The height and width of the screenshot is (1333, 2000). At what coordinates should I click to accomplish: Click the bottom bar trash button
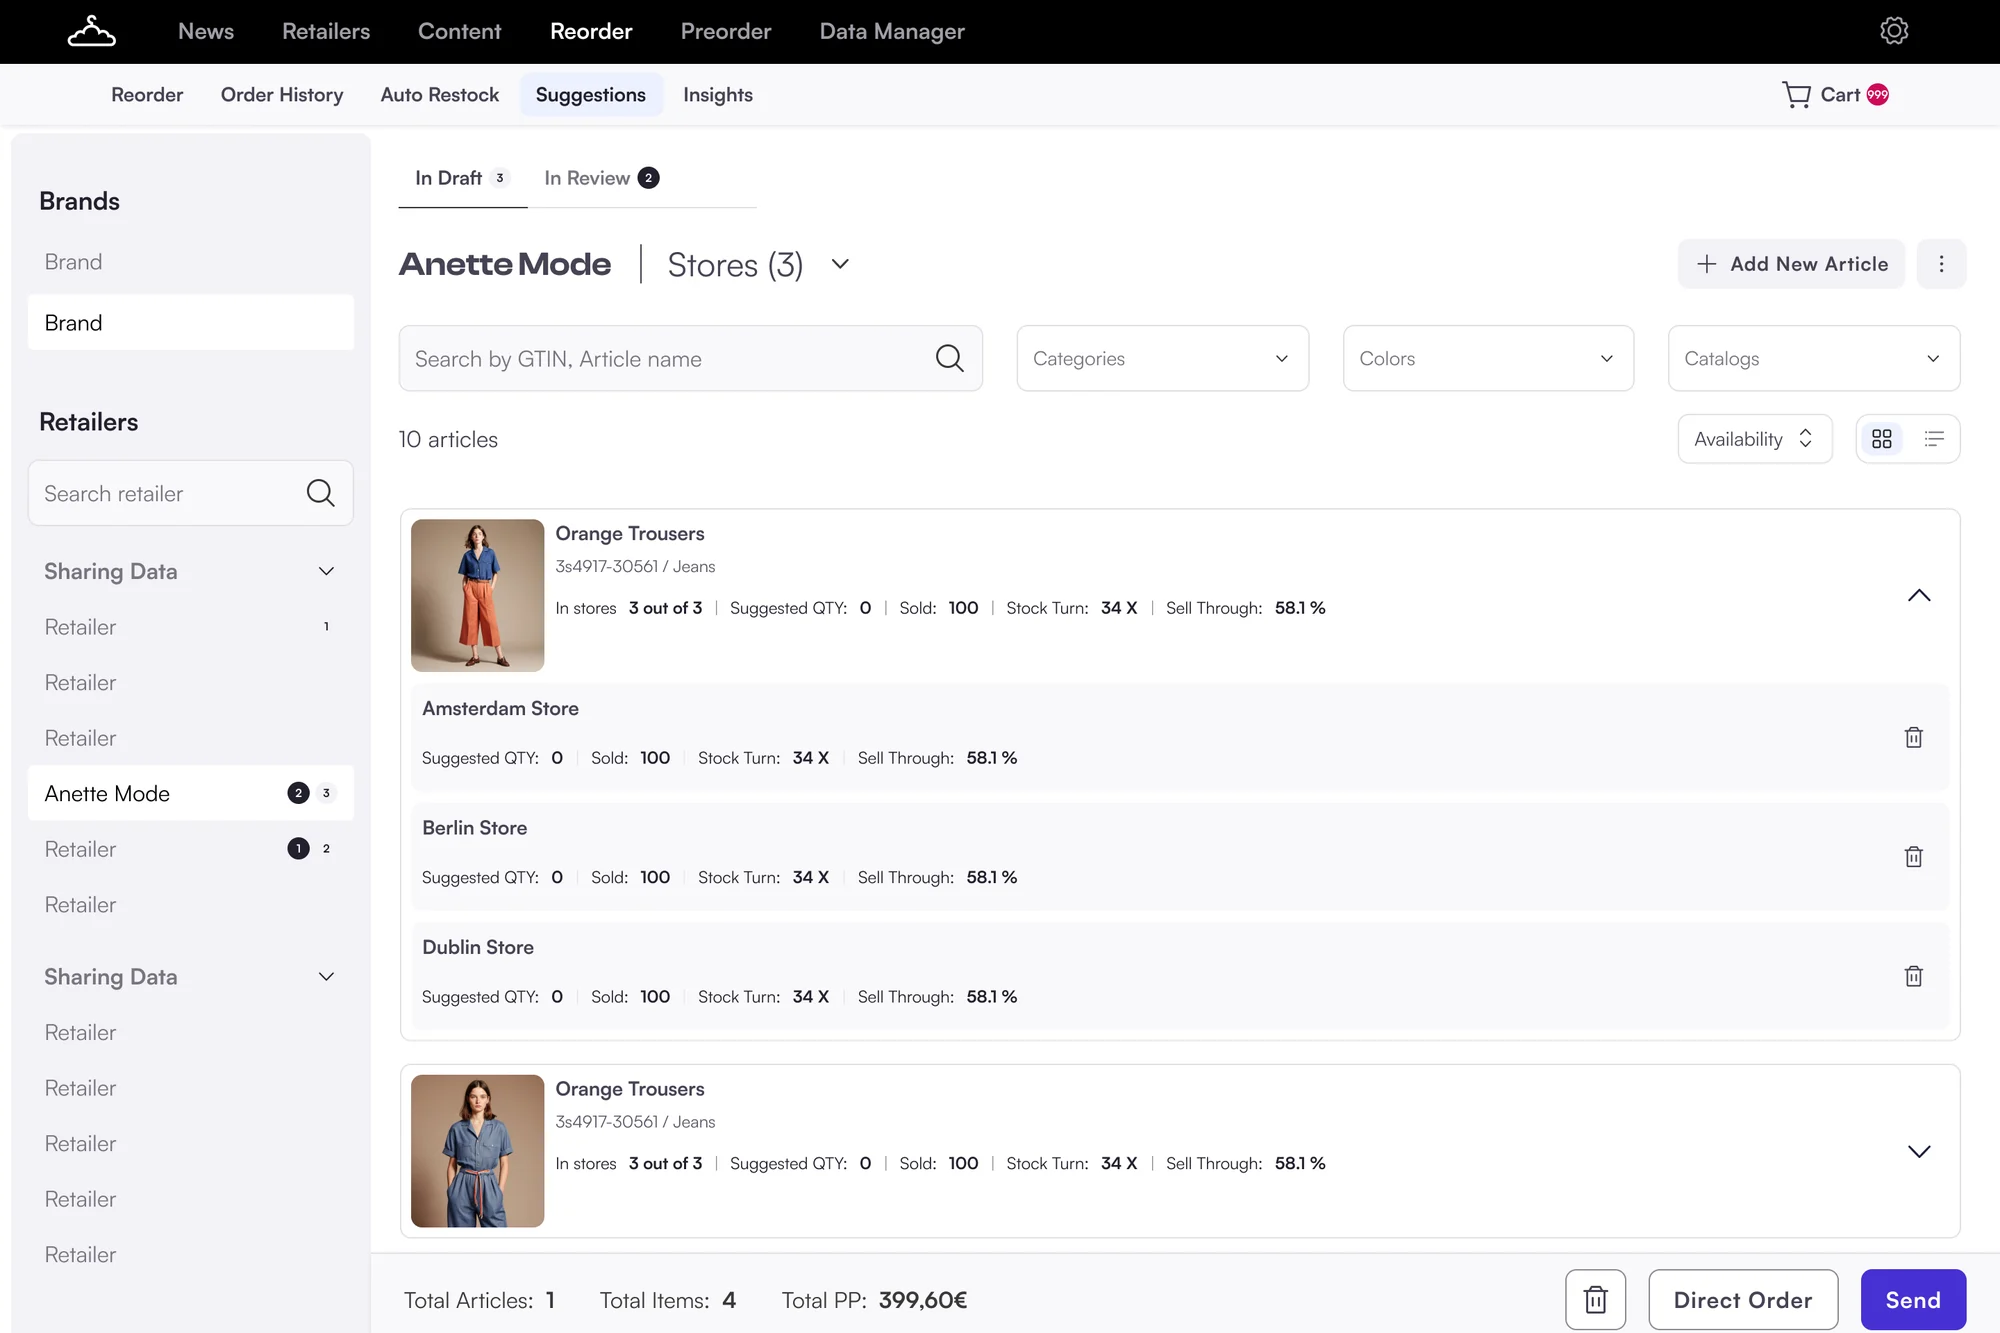tap(1595, 1300)
